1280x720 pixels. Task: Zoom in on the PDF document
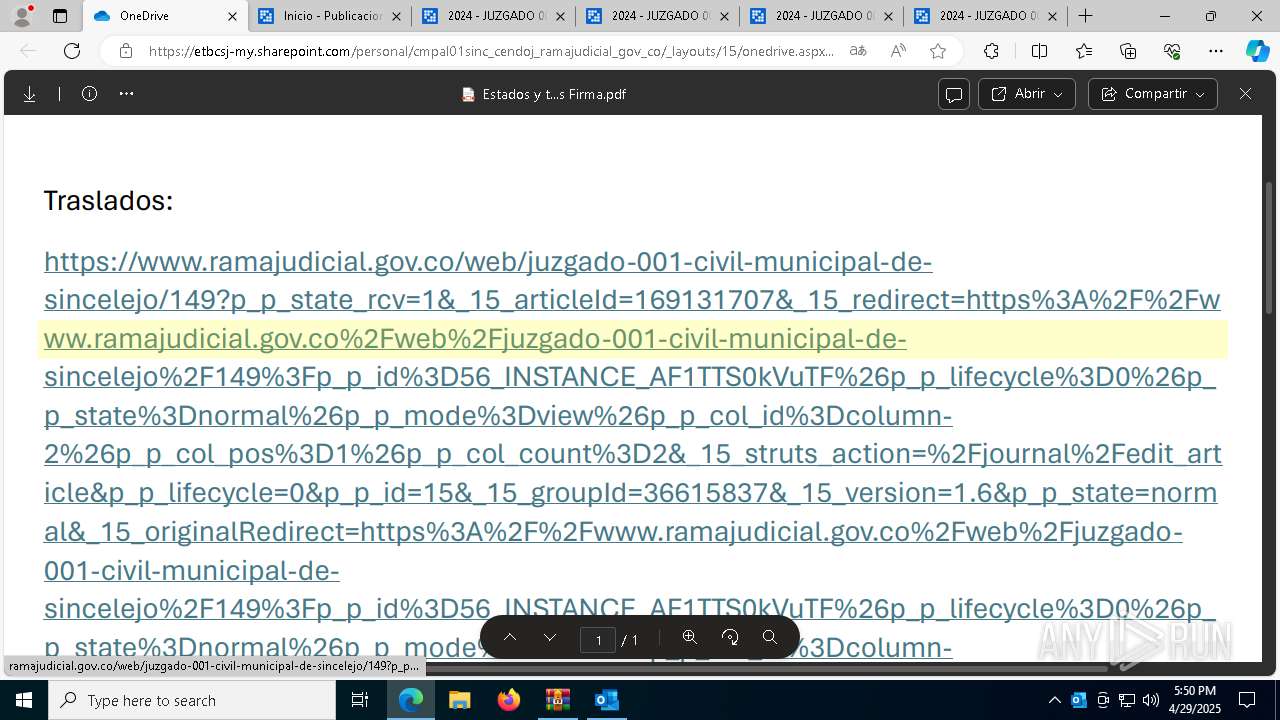click(x=689, y=638)
